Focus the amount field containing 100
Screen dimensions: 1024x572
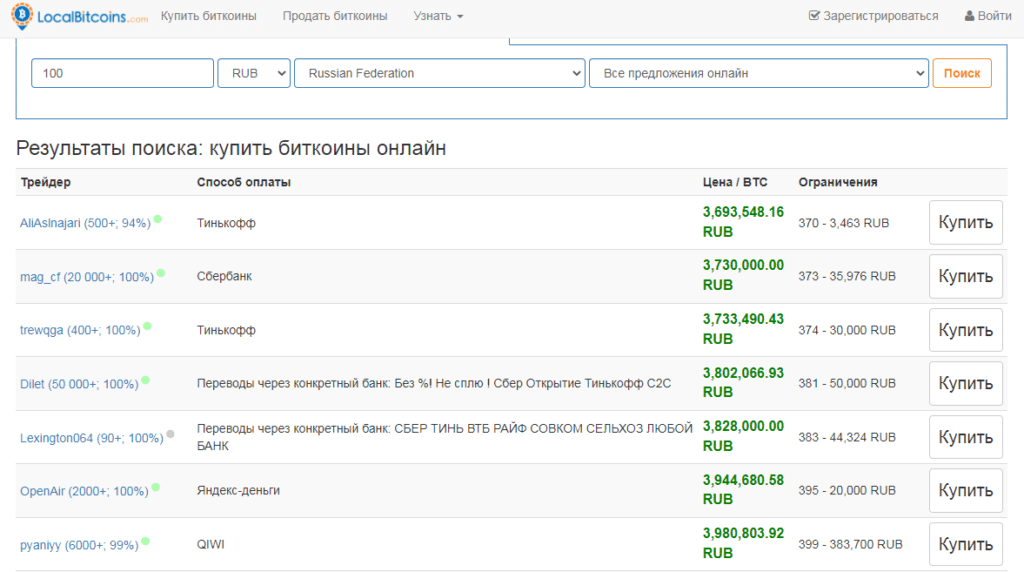pyautogui.click(x=122, y=73)
